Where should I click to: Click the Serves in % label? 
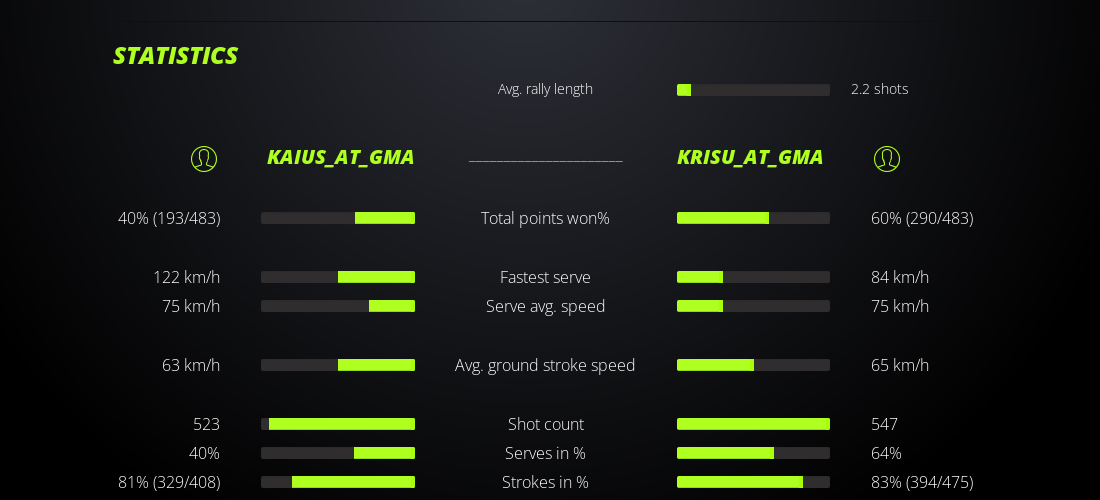click(x=545, y=453)
